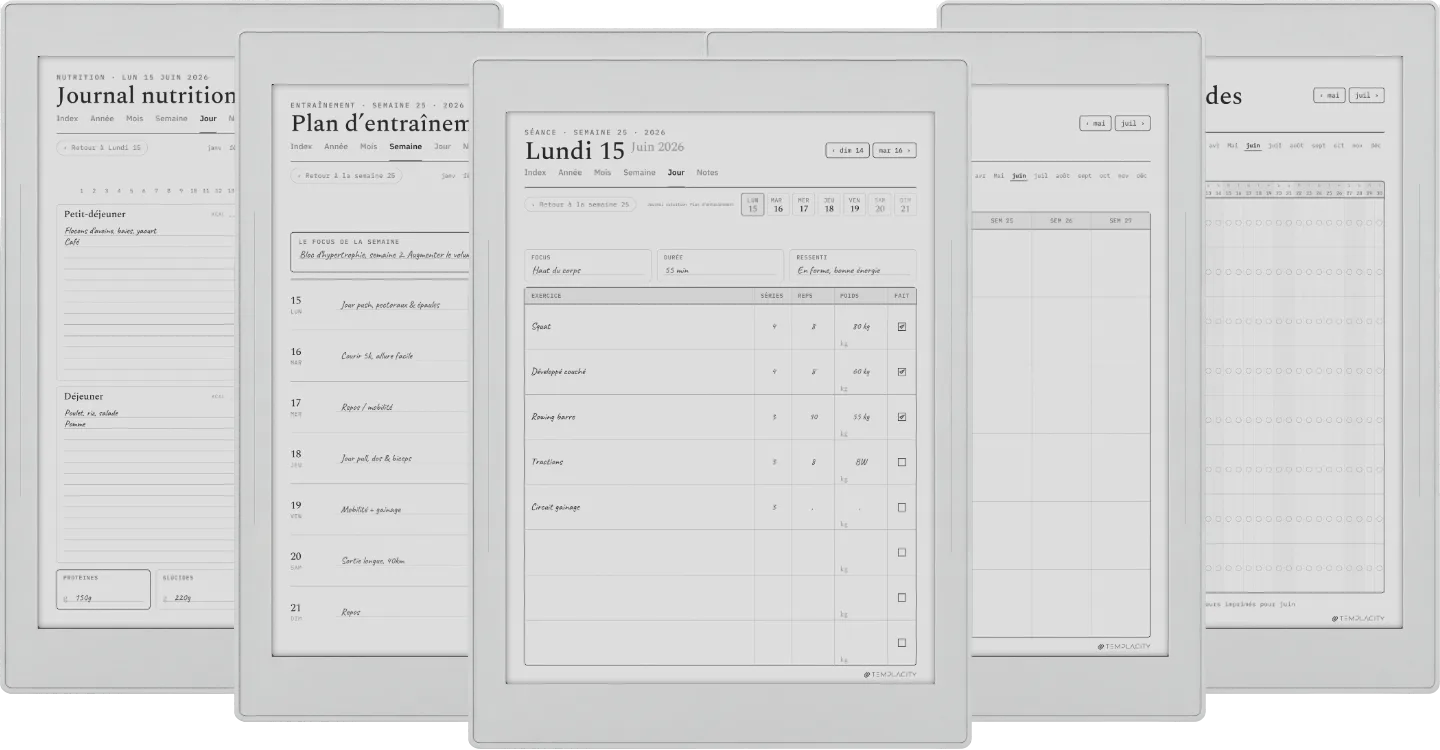Go to previous day with 'dim 14' button

coord(848,151)
